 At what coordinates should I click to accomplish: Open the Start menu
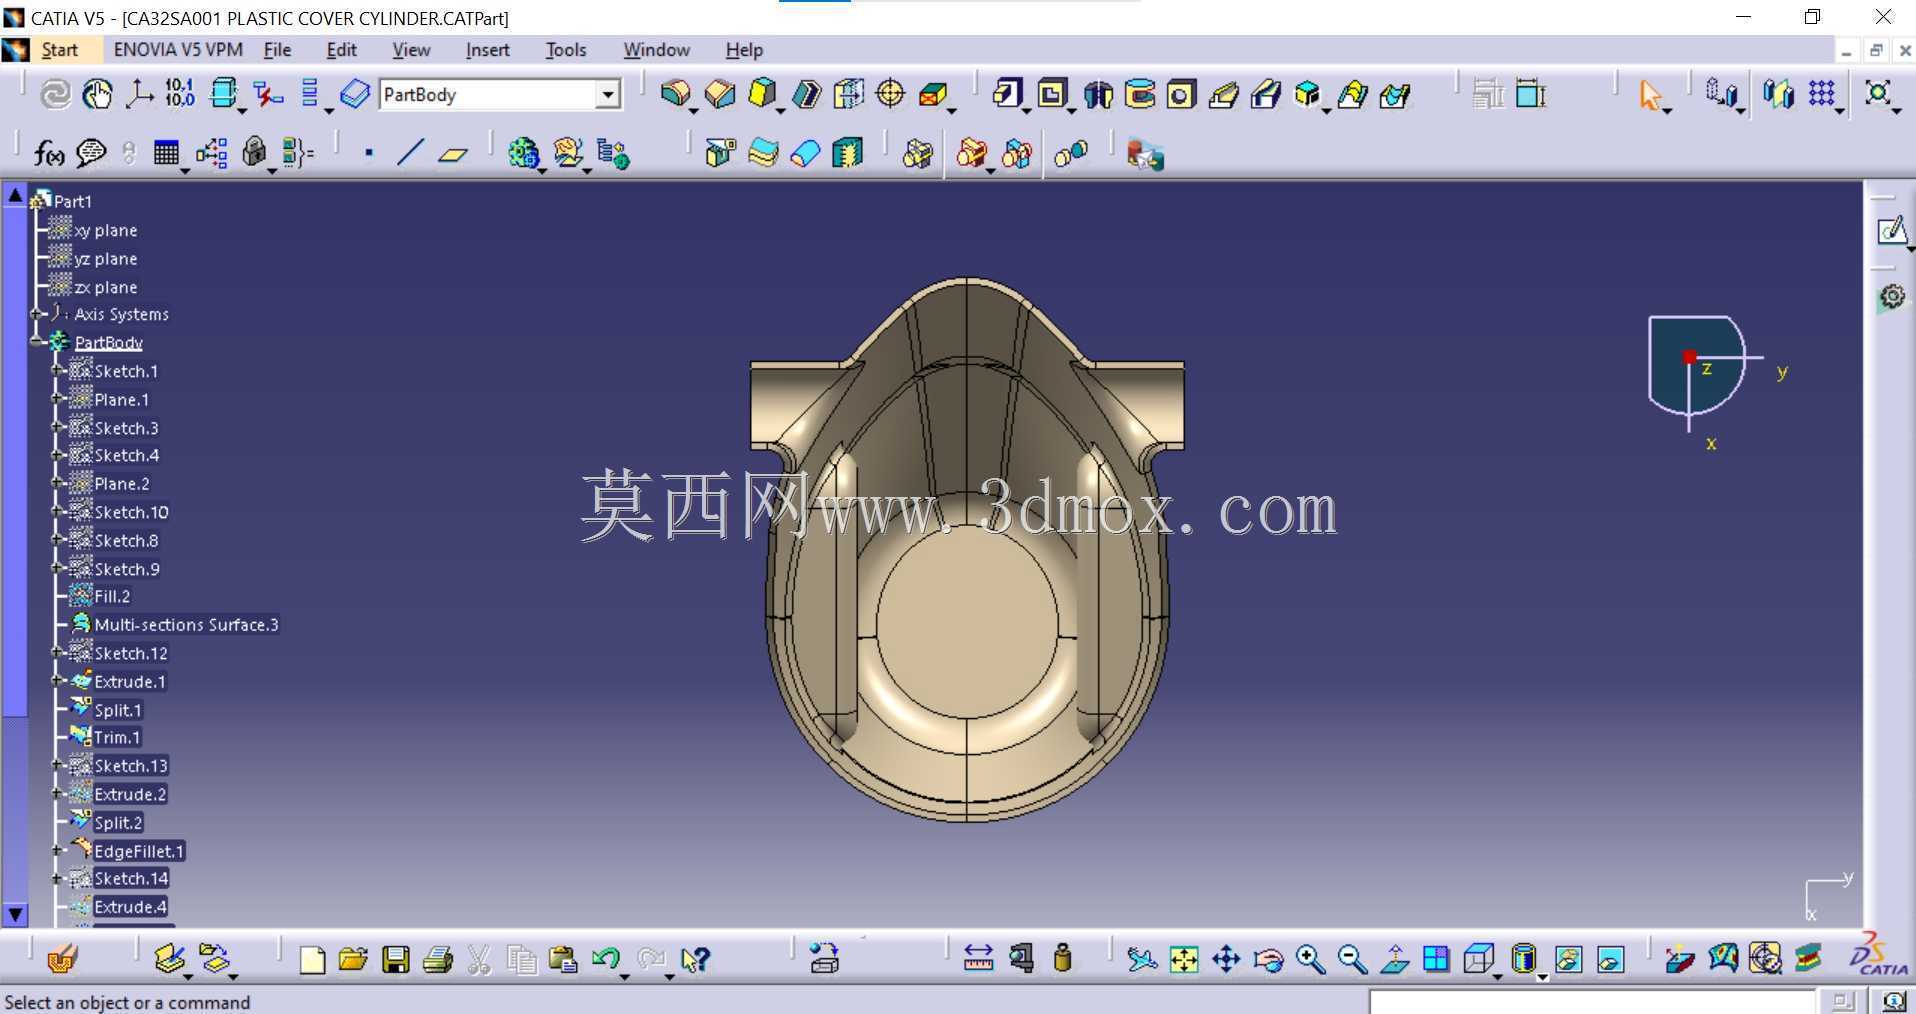[59, 50]
